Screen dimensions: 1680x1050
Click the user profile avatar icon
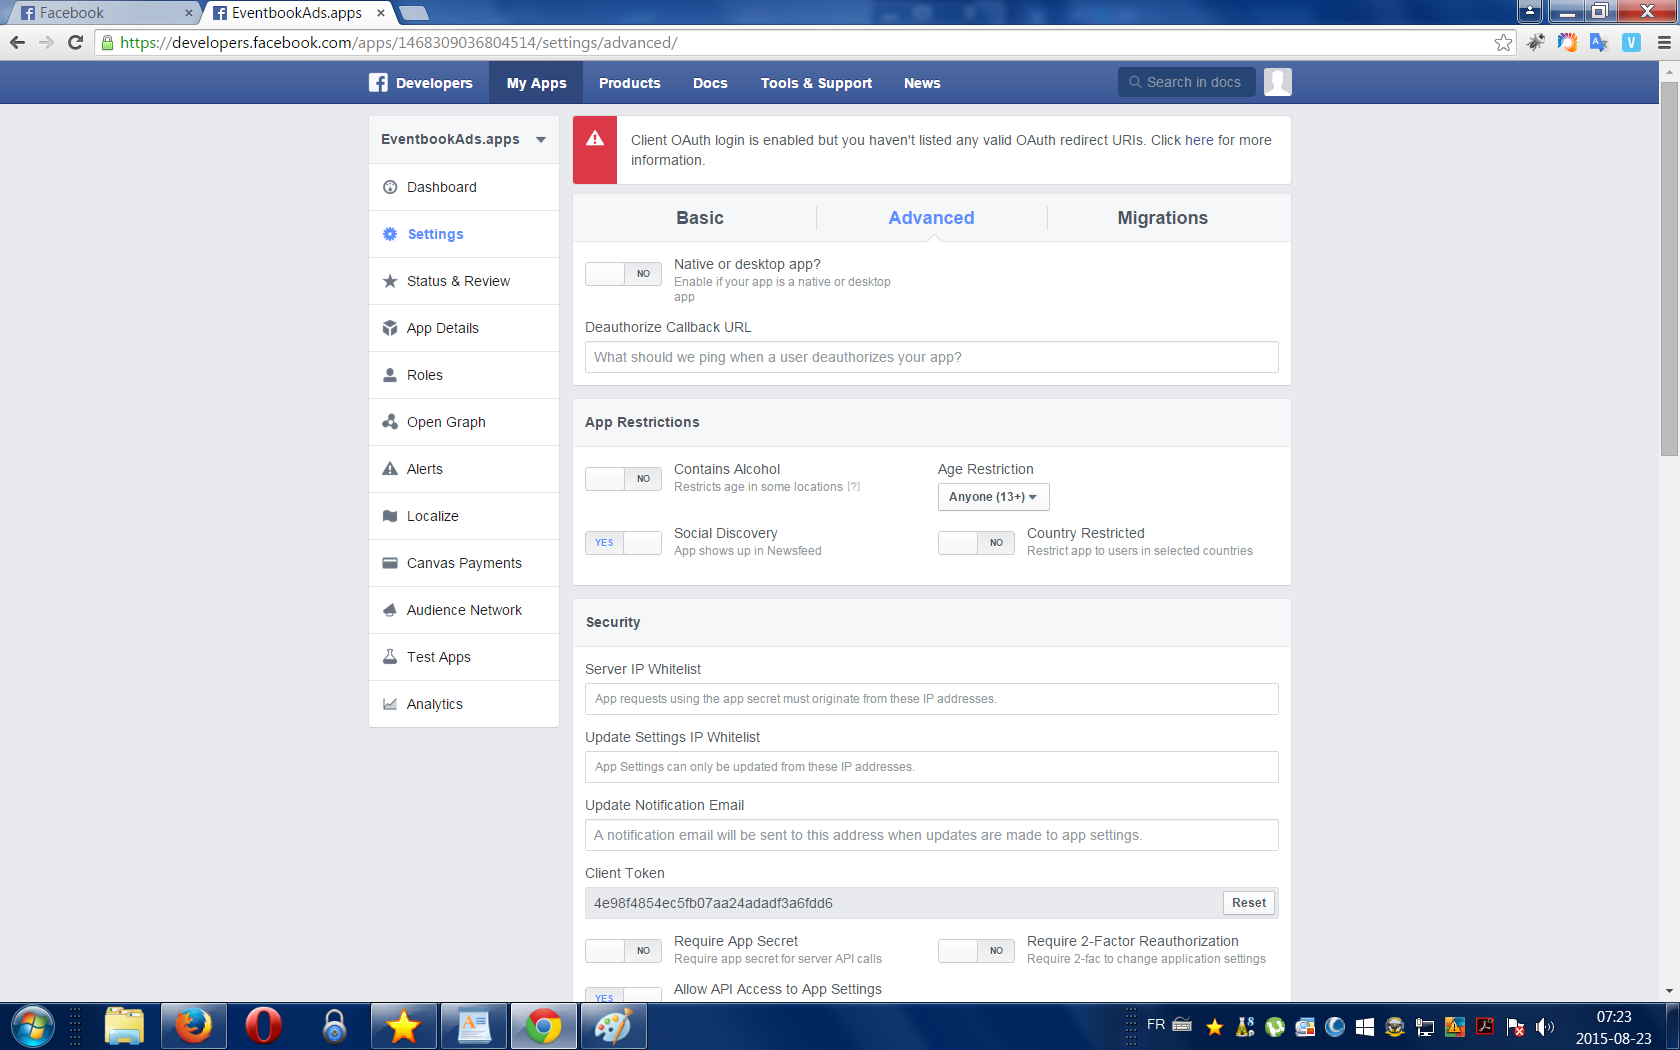point(1277,82)
